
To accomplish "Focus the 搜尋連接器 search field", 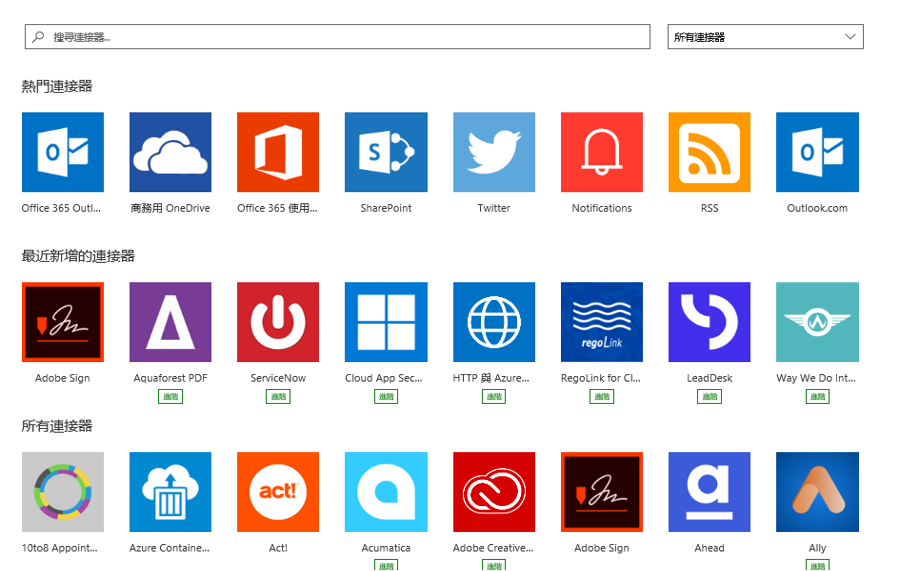I will click(x=338, y=37).
